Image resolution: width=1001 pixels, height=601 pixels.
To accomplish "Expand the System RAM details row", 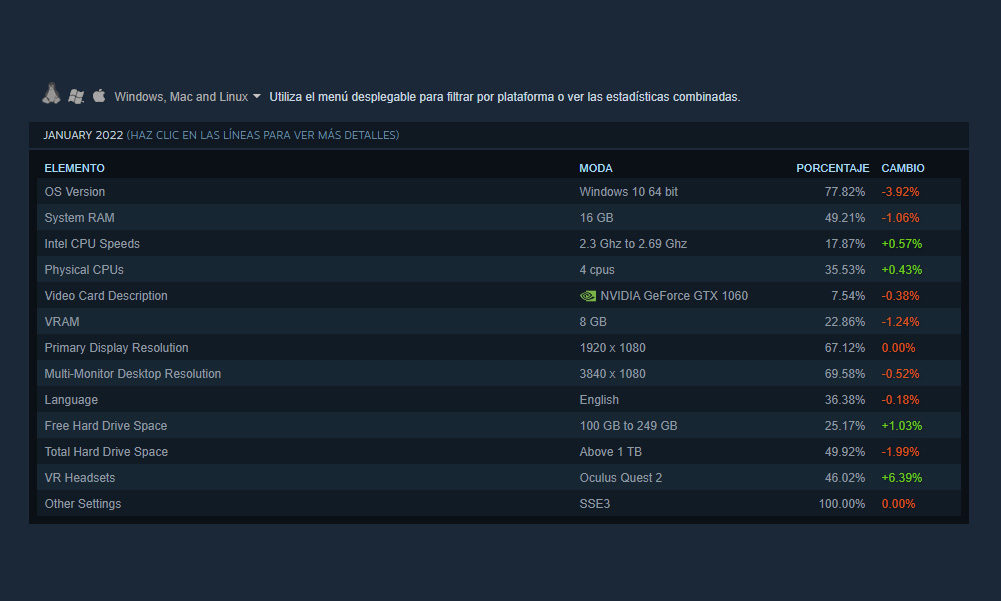I will click(80, 218).
